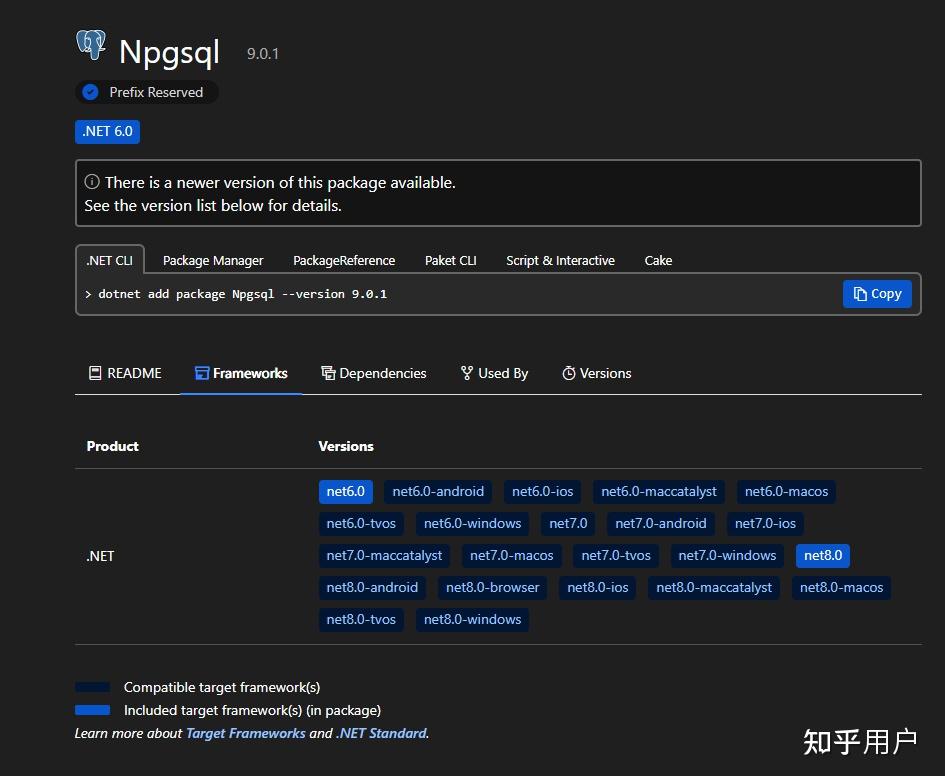Open the Cake installation tab
Viewport: 945px width, 776px height.
tap(658, 260)
